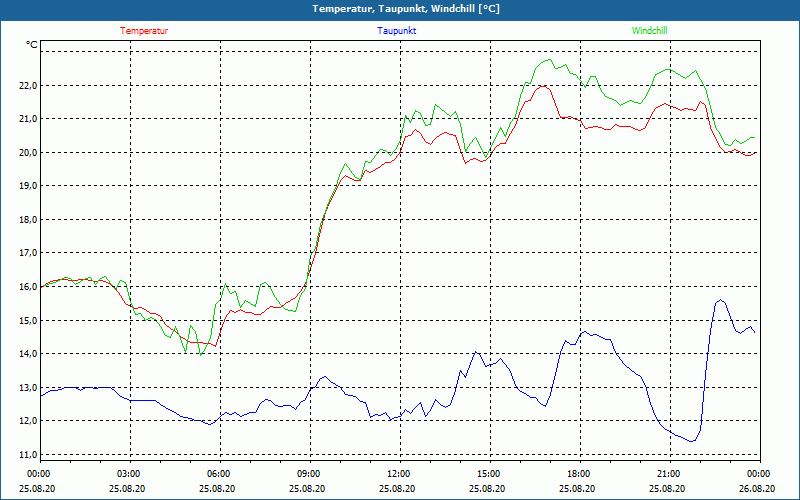The image size is (800, 500).
Task: Select the red 'Temperatur' legend label
Action: (x=144, y=31)
